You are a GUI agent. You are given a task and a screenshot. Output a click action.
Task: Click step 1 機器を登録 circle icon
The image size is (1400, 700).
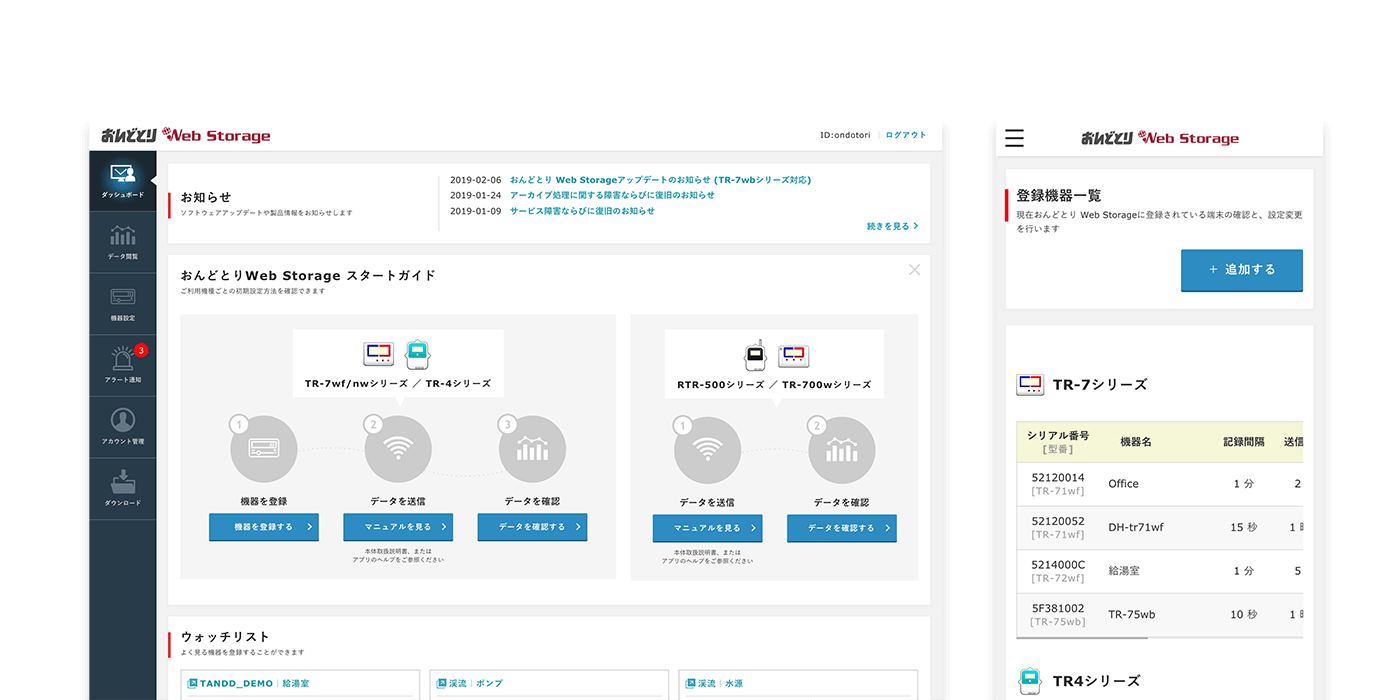coord(264,450)
